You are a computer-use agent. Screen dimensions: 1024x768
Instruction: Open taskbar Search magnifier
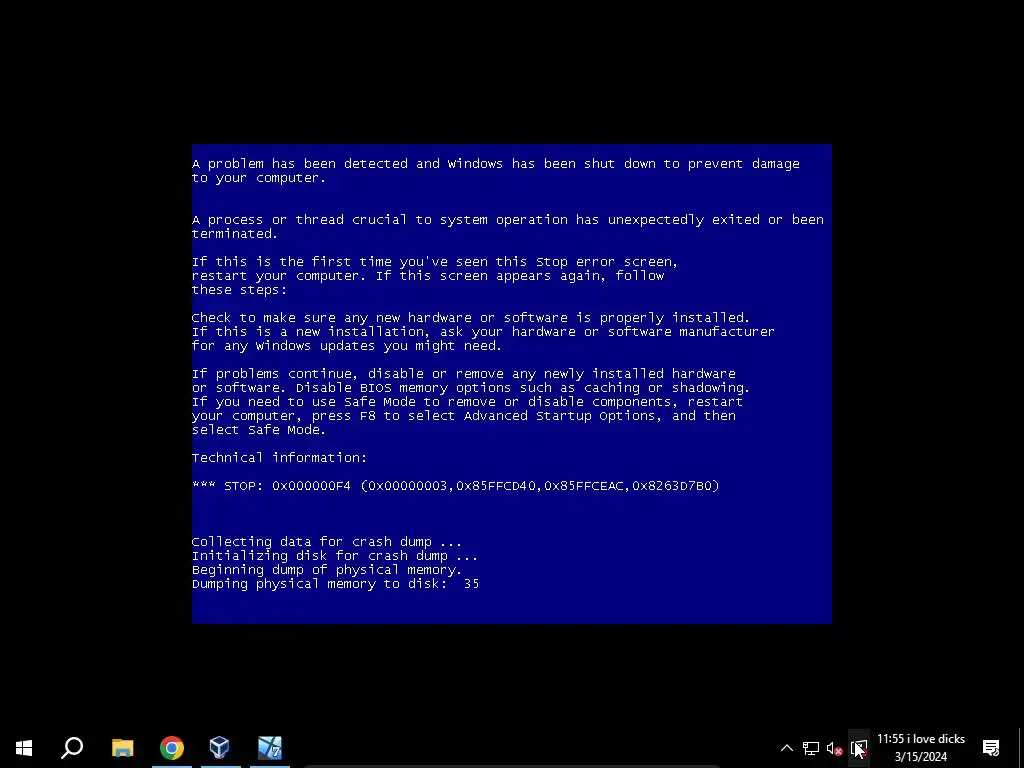click(x=72, y=748)
